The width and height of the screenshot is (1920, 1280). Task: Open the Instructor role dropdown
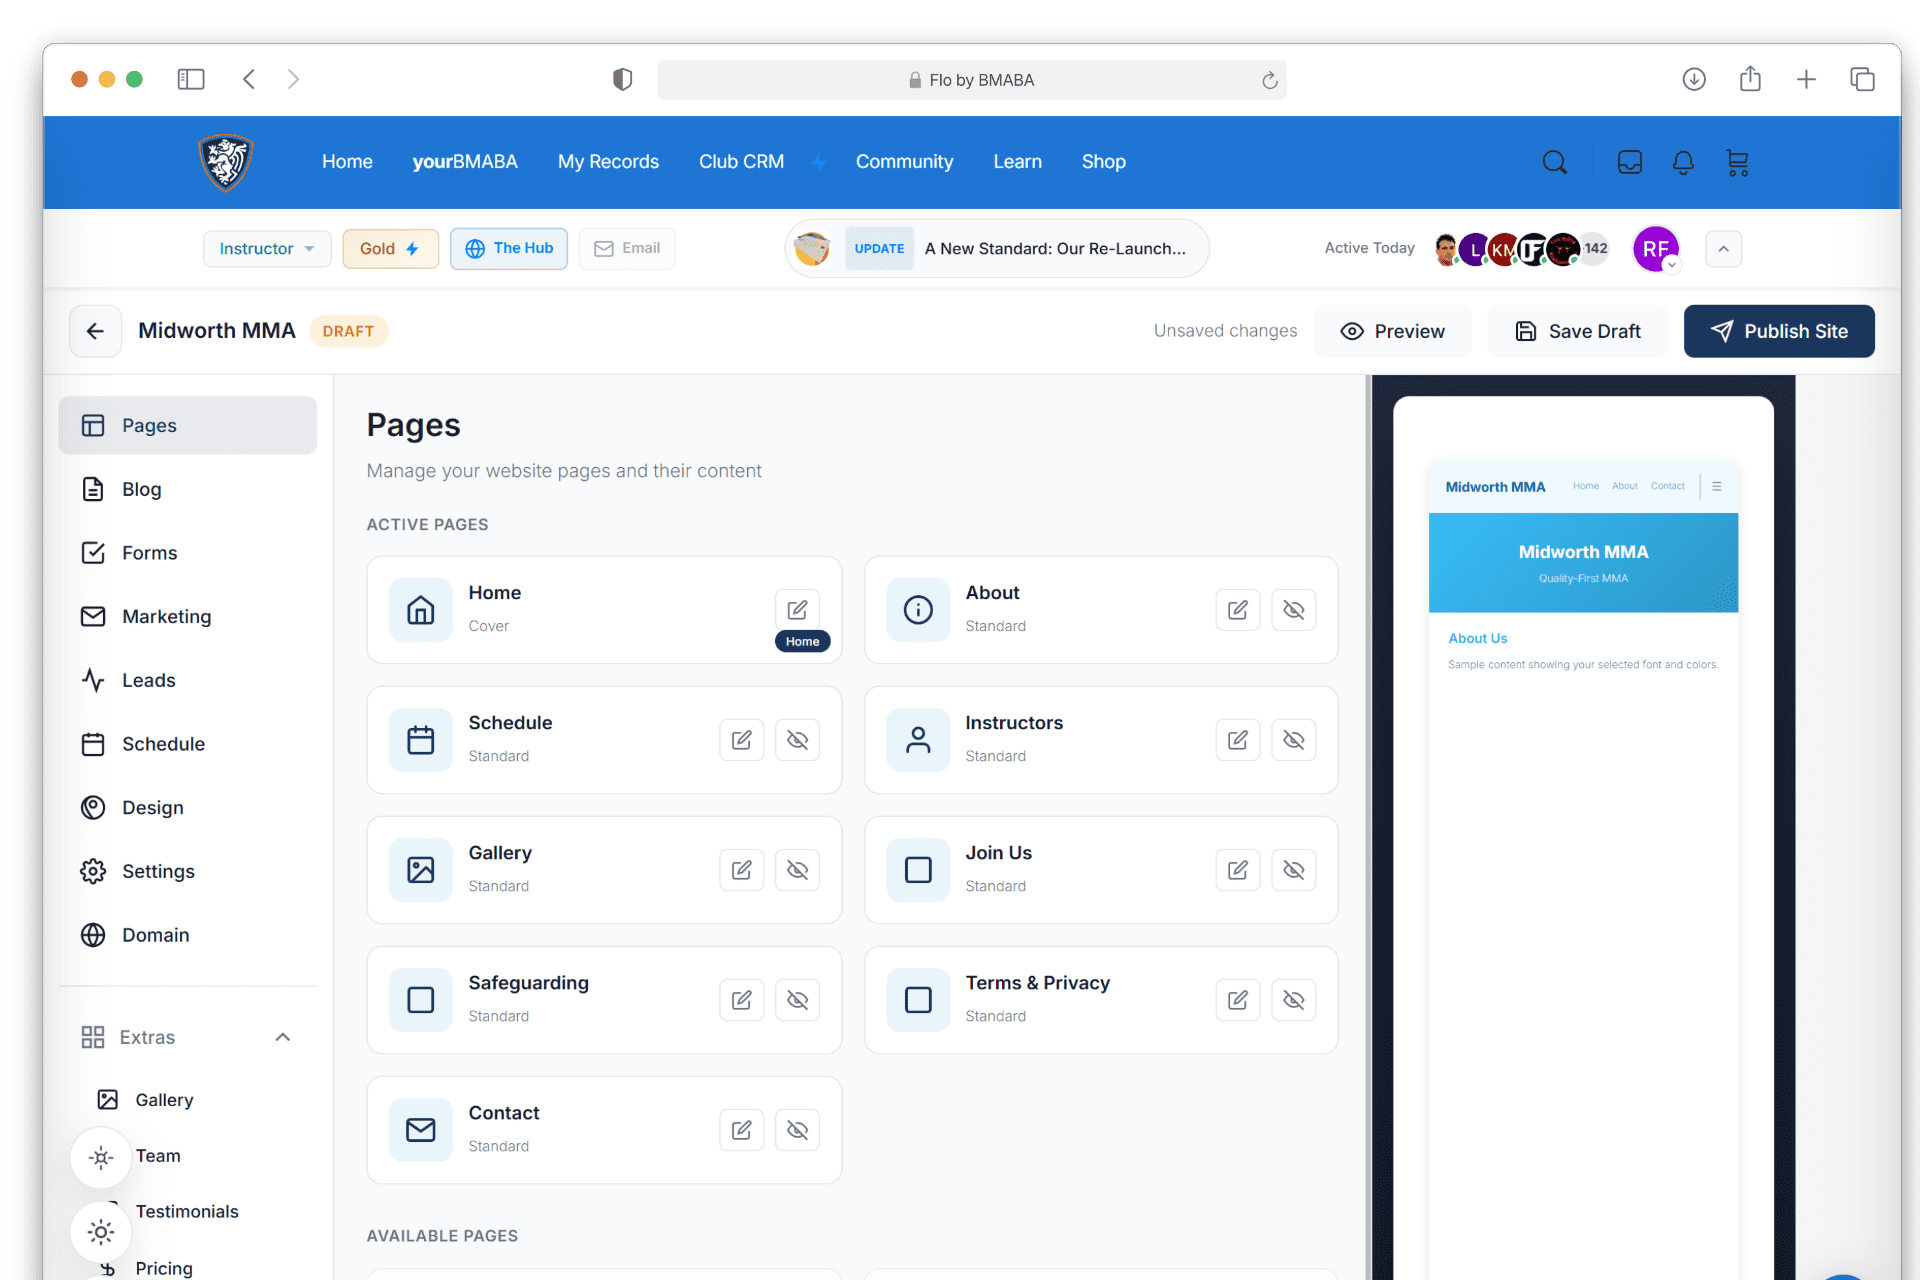click(266, 249)
